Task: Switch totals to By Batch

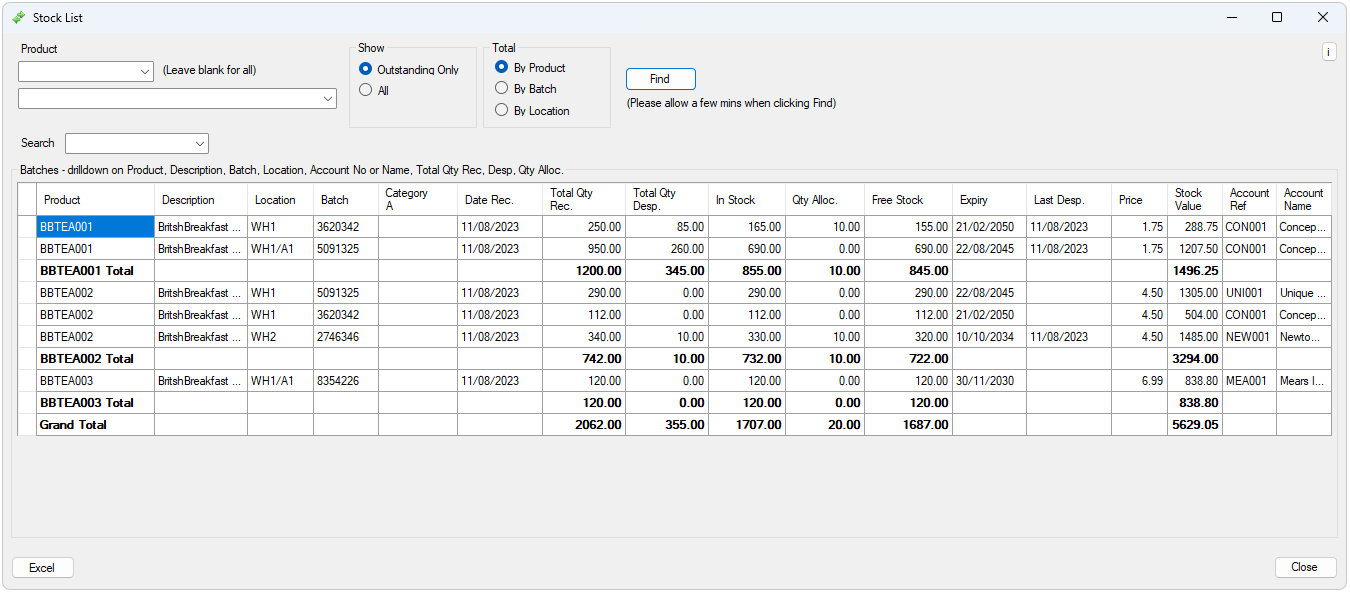Action: tap(501, 89)
